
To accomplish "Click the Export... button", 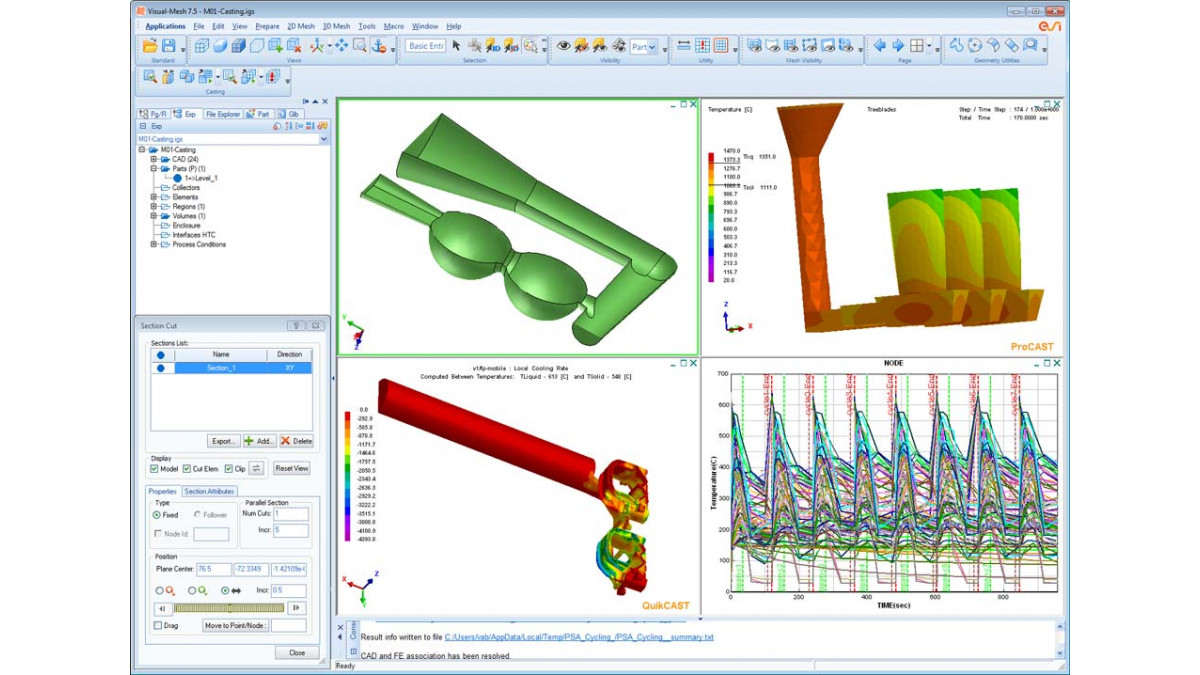I will tap(224, 441).
